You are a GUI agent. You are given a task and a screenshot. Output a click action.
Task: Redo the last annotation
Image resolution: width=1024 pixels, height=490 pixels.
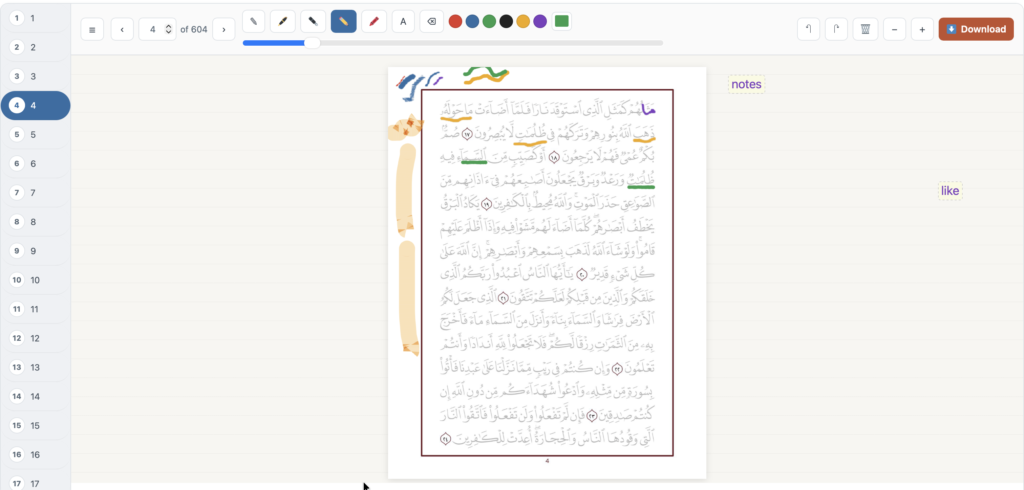(x=837, y=29)
